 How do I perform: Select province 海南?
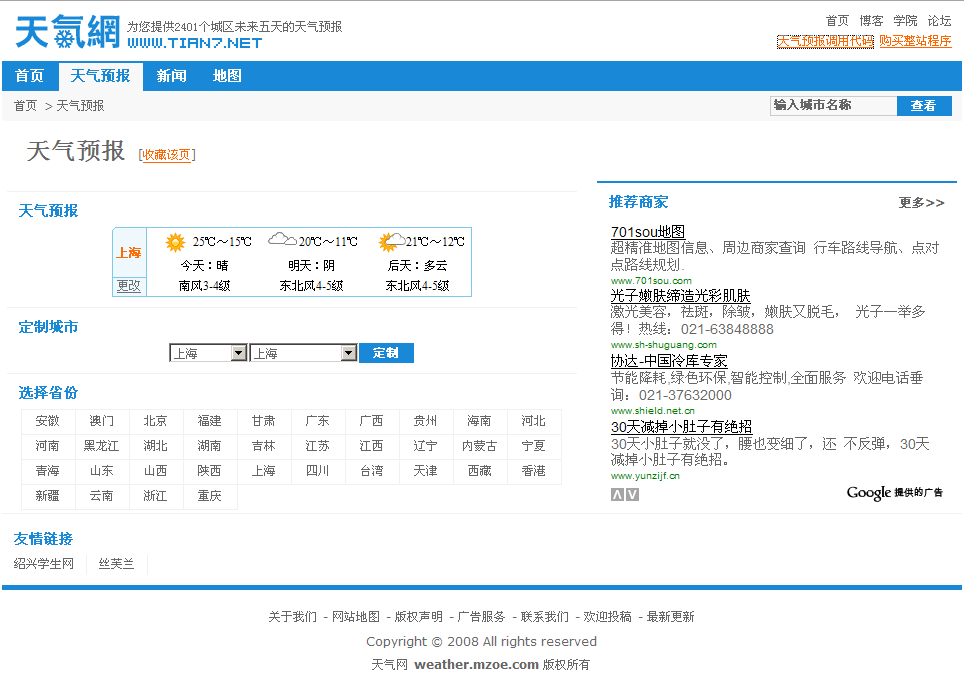click(x=480, y=421)
